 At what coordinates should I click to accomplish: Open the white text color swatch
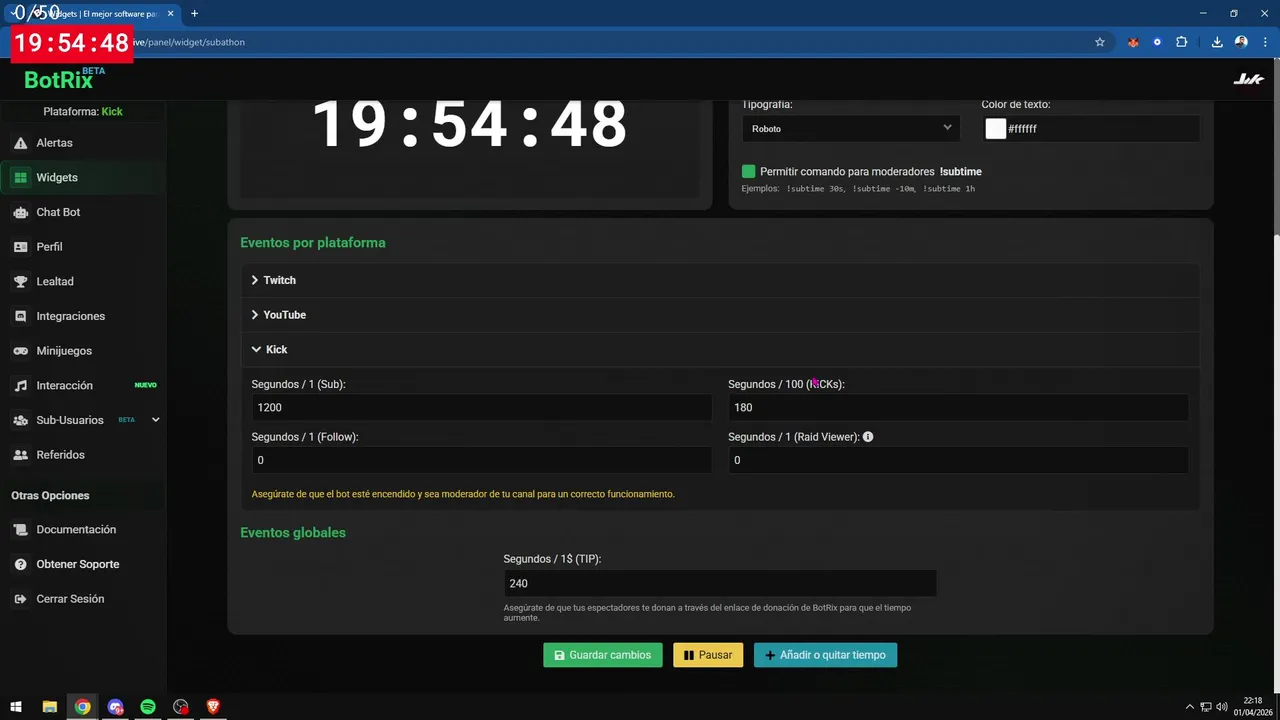995,129
